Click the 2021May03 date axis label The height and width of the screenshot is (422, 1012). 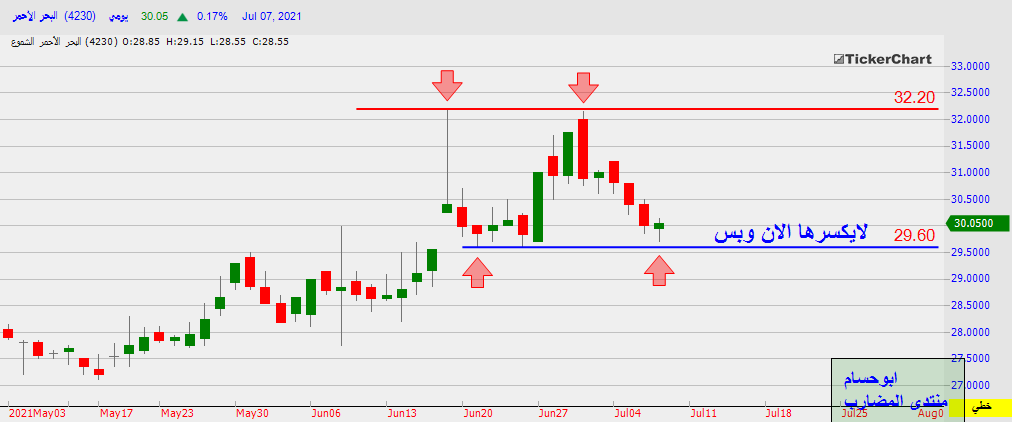(x=38, y=413)
